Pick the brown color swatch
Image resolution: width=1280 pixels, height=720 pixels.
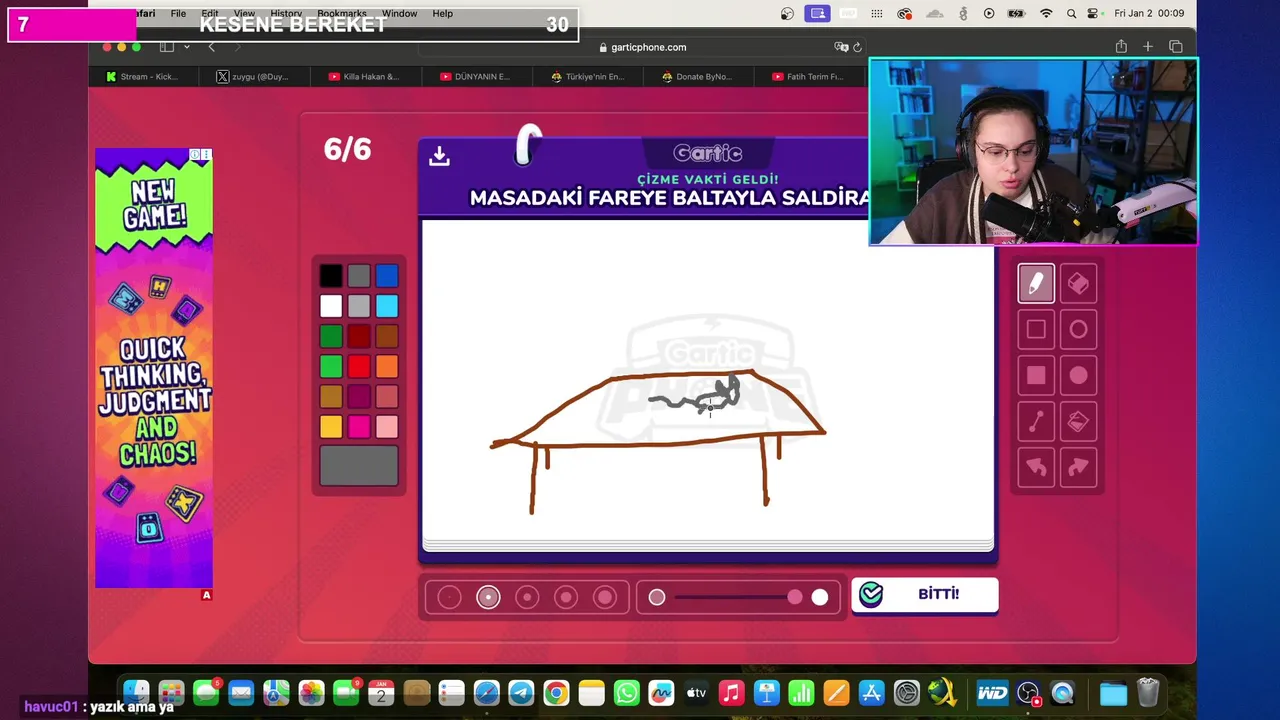pos(387,336)
